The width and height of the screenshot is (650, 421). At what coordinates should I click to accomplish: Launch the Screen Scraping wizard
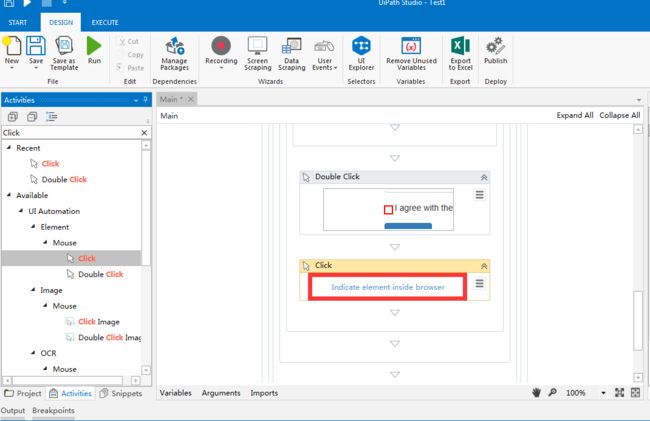[257, 53]
